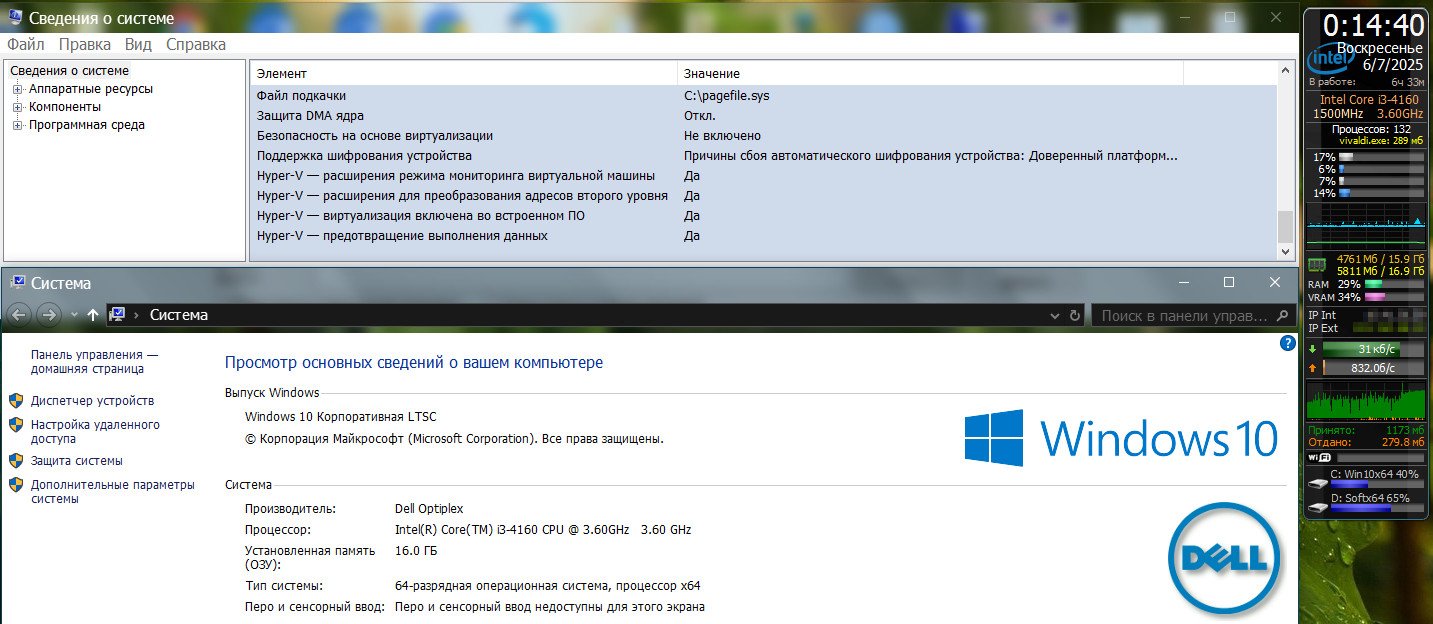Click the computer icon in address bar
1433x624 pixels.
pos(117,315)
